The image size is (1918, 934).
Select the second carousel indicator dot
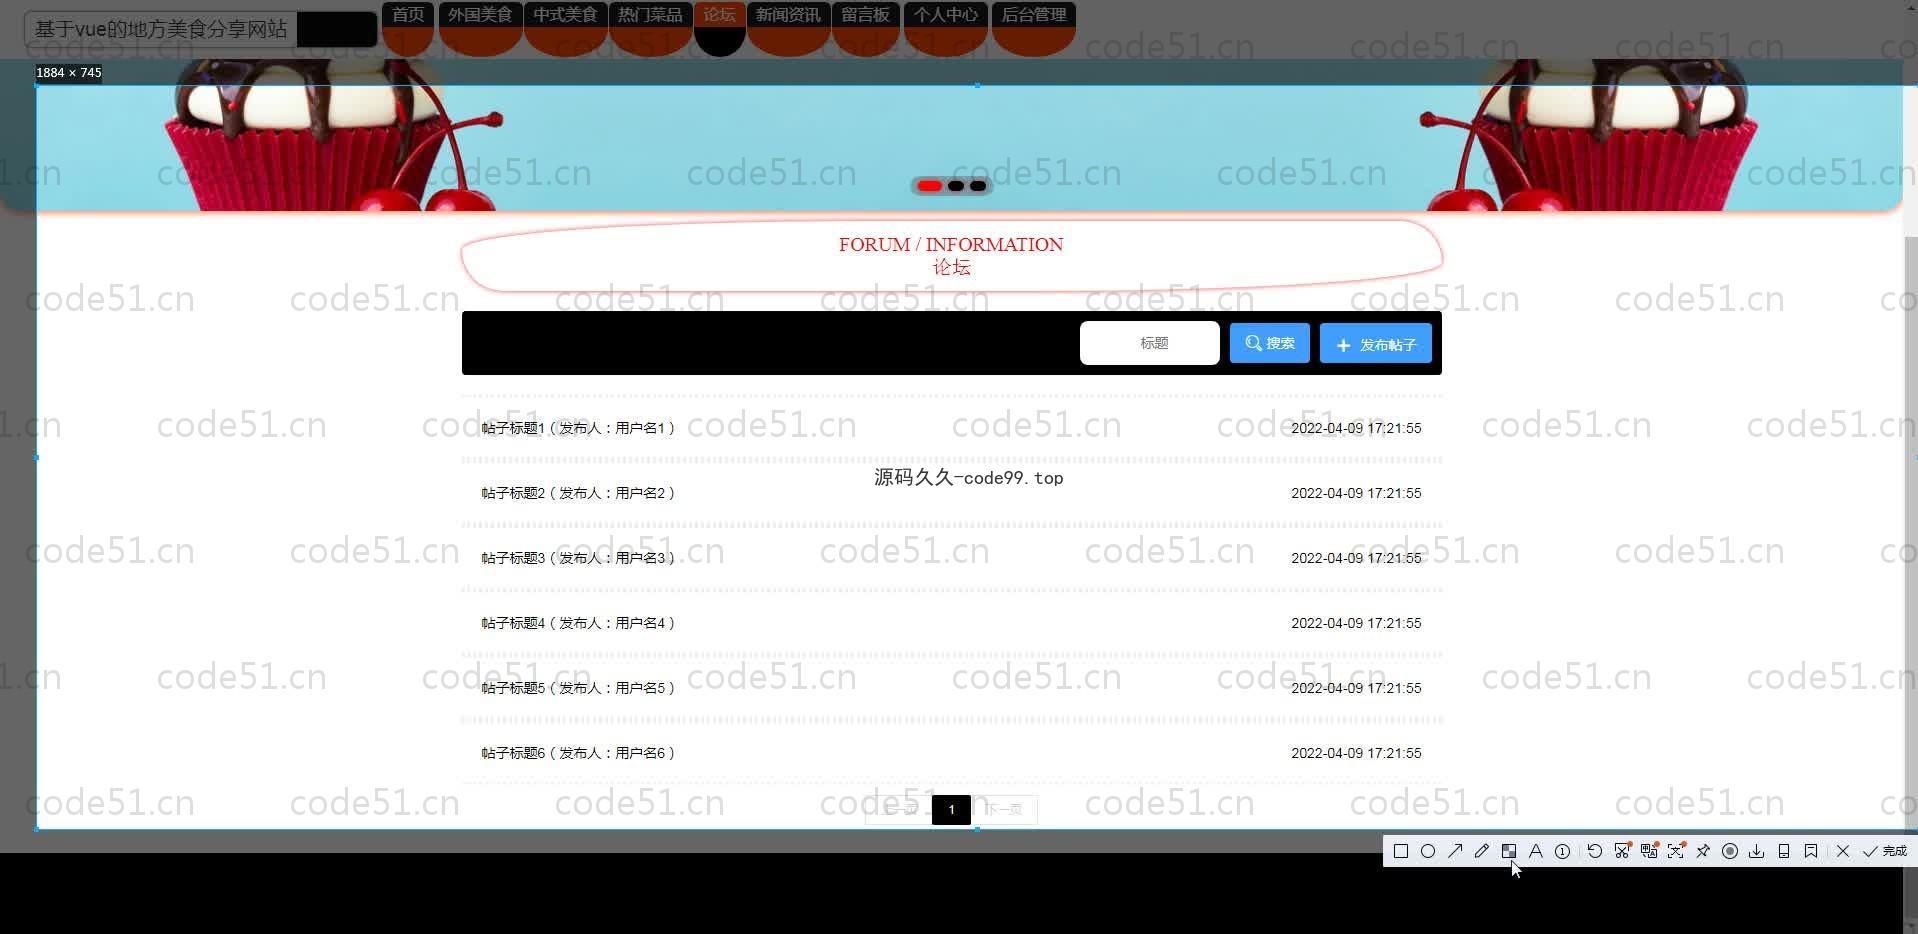pos(956,186)
